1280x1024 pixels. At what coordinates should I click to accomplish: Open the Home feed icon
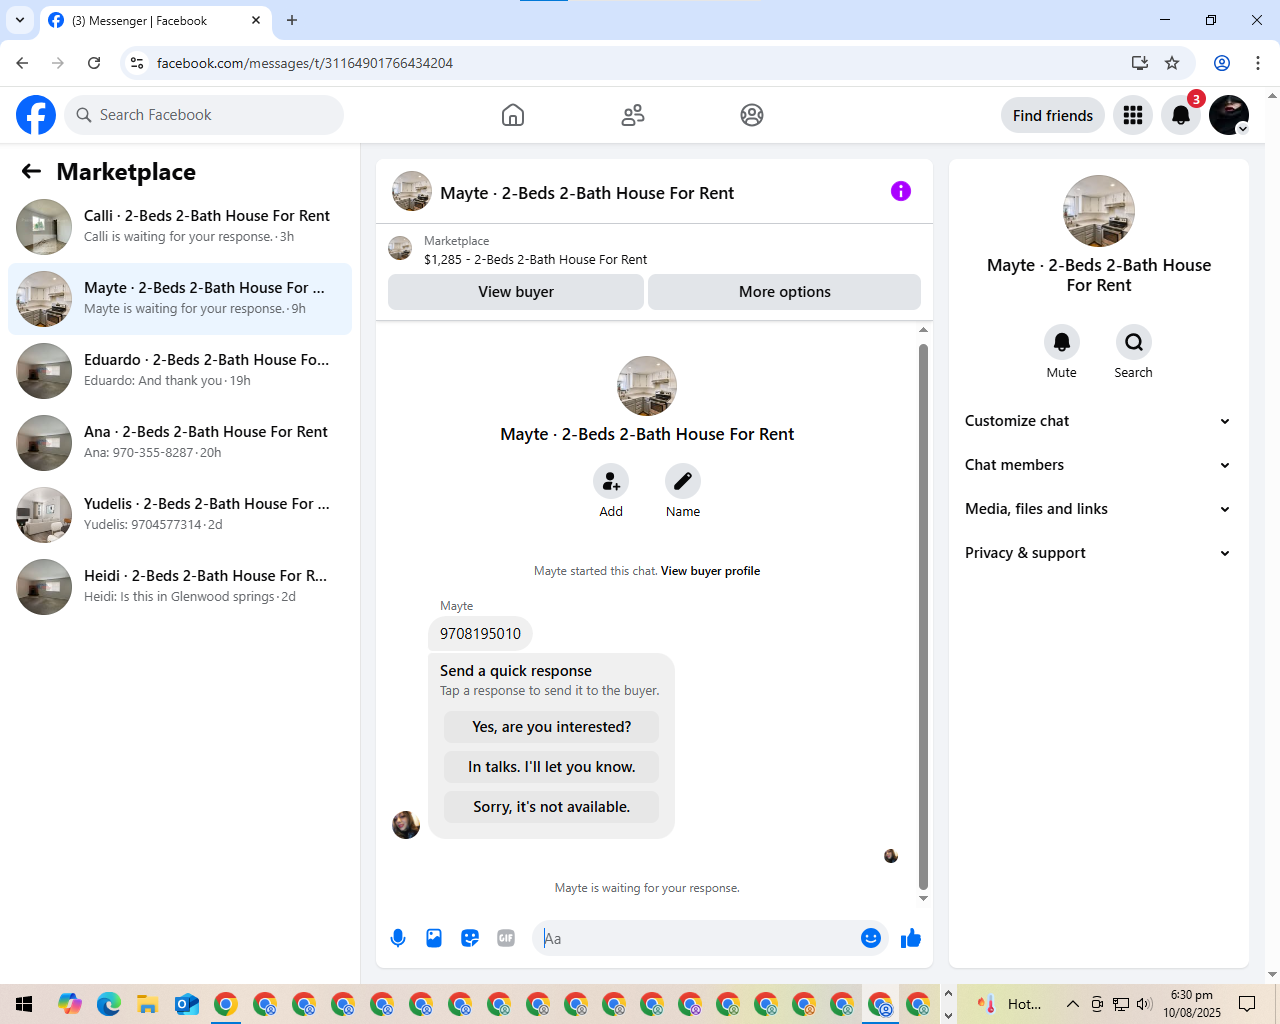tap(513, 115)
